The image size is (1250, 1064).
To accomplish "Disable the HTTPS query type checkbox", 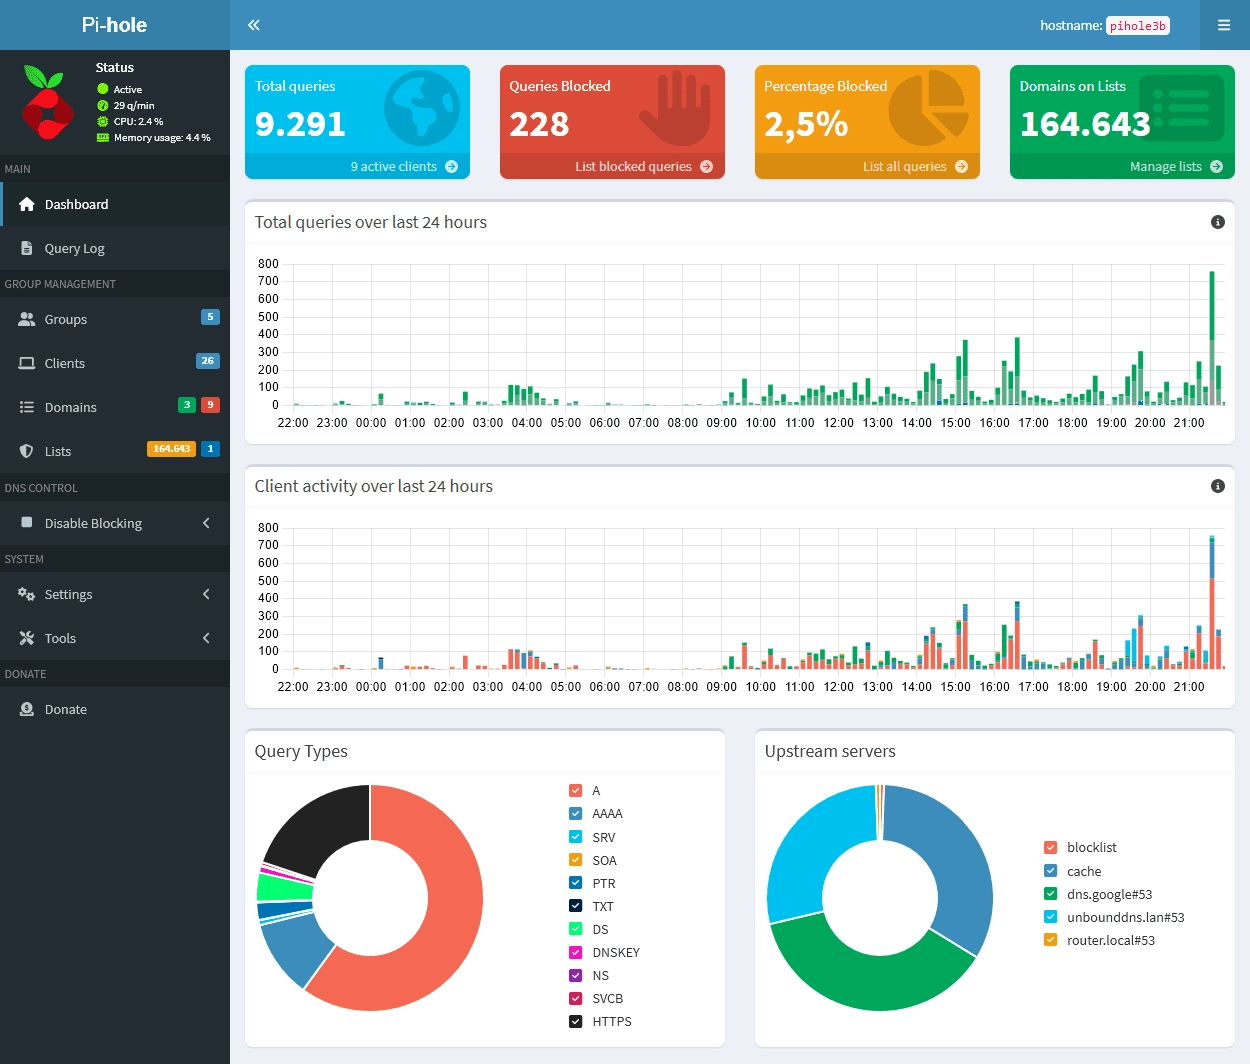I will [577, 1021].
